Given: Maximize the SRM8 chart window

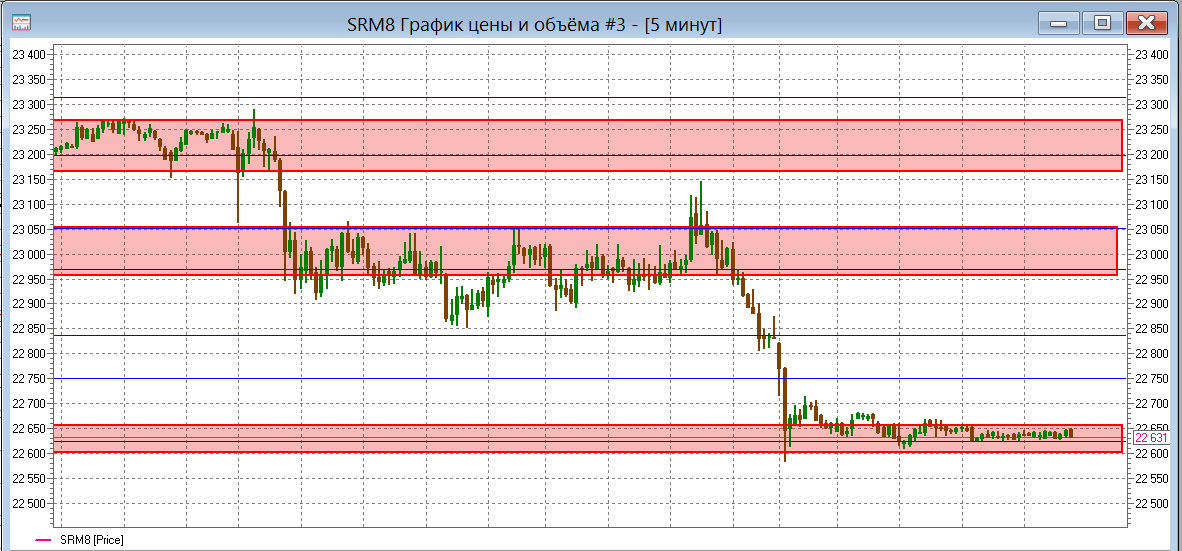Looking at the screenshot, I should pyautogui.click(x=1102, y=23).
